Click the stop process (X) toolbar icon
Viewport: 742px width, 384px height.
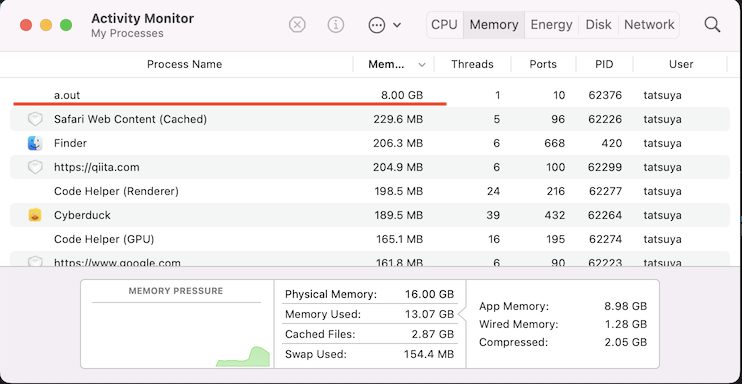tap(297, 25)
